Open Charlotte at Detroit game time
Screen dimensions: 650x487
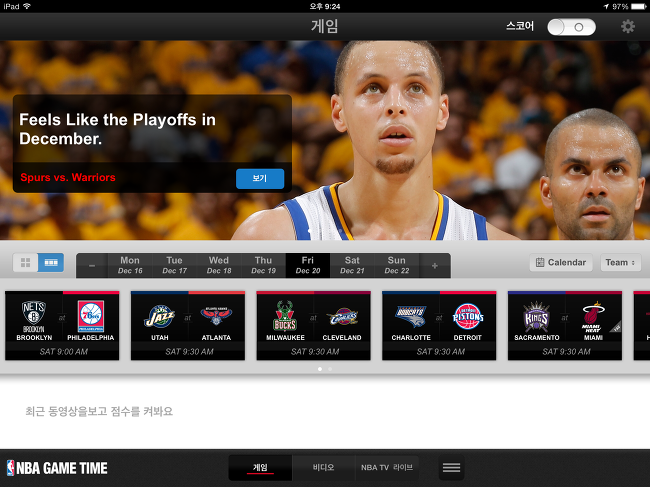(441, 351)
